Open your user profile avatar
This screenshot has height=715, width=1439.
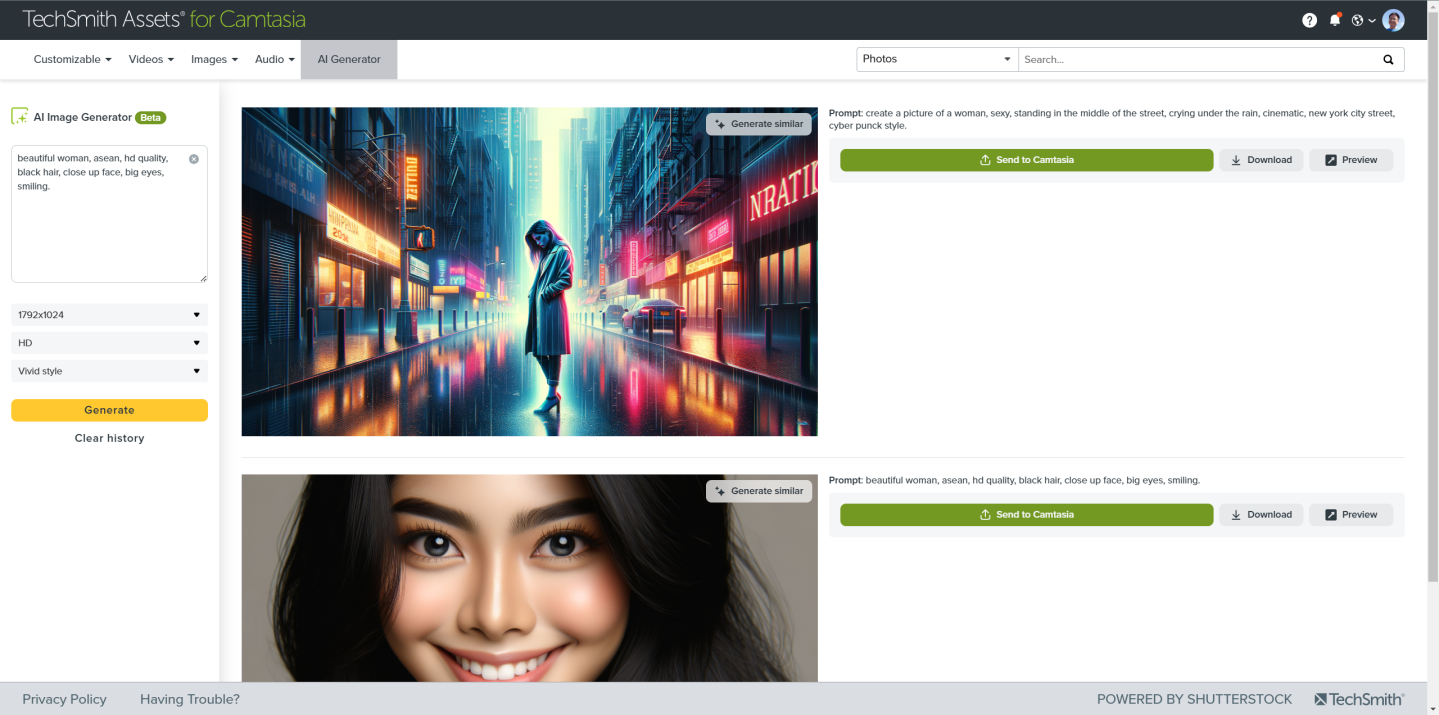1393,20
